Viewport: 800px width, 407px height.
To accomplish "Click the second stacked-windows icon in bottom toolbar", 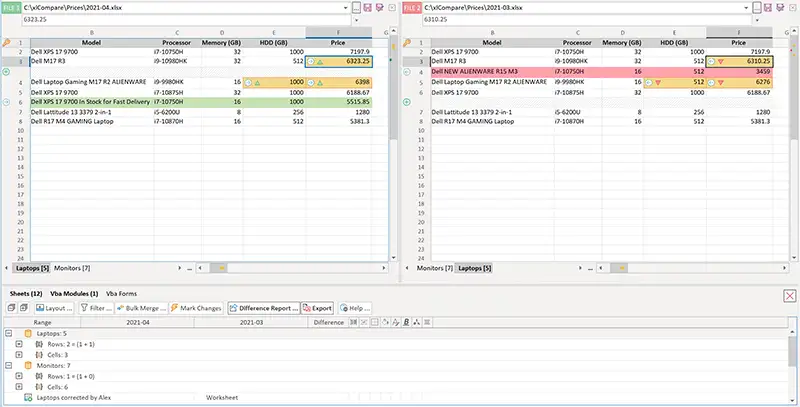I will click(23, 308).
